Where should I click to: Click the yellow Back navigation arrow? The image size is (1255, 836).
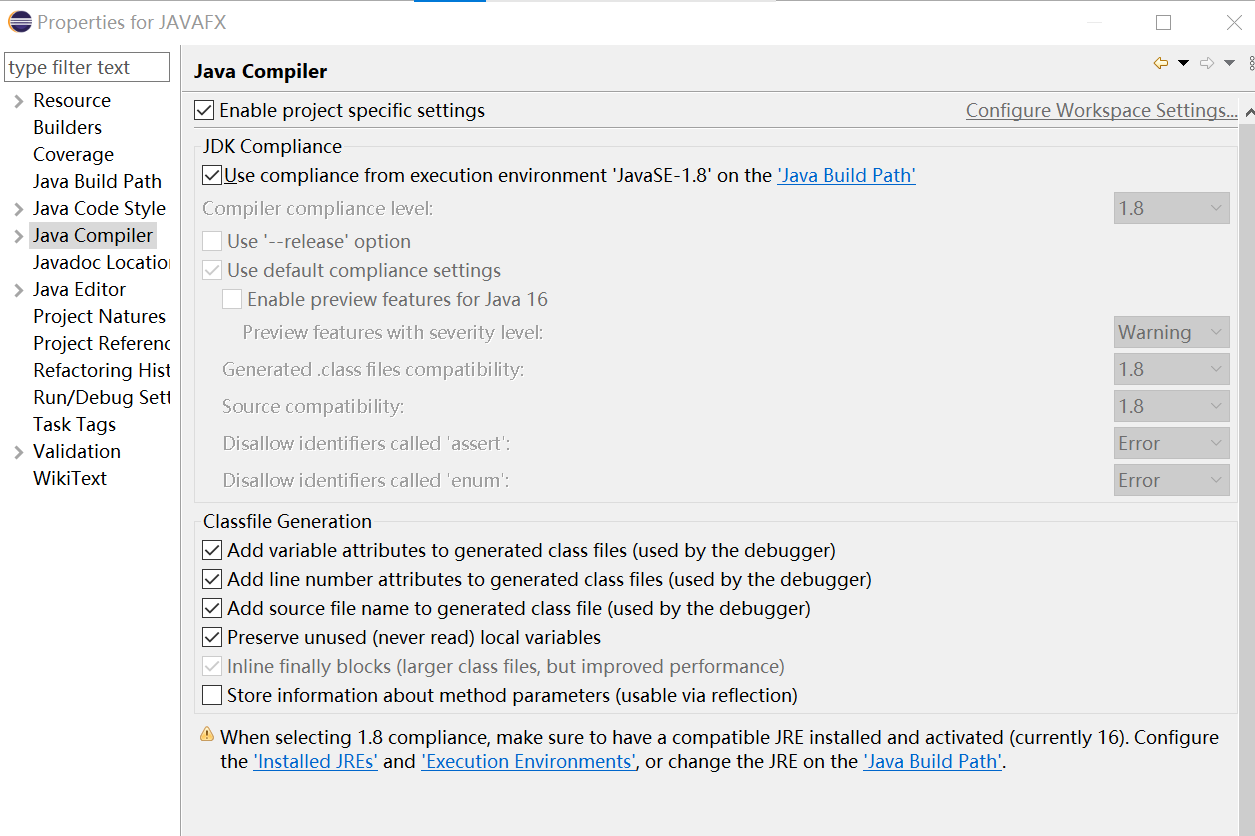pyautogui.click(x=1161, y=63)
